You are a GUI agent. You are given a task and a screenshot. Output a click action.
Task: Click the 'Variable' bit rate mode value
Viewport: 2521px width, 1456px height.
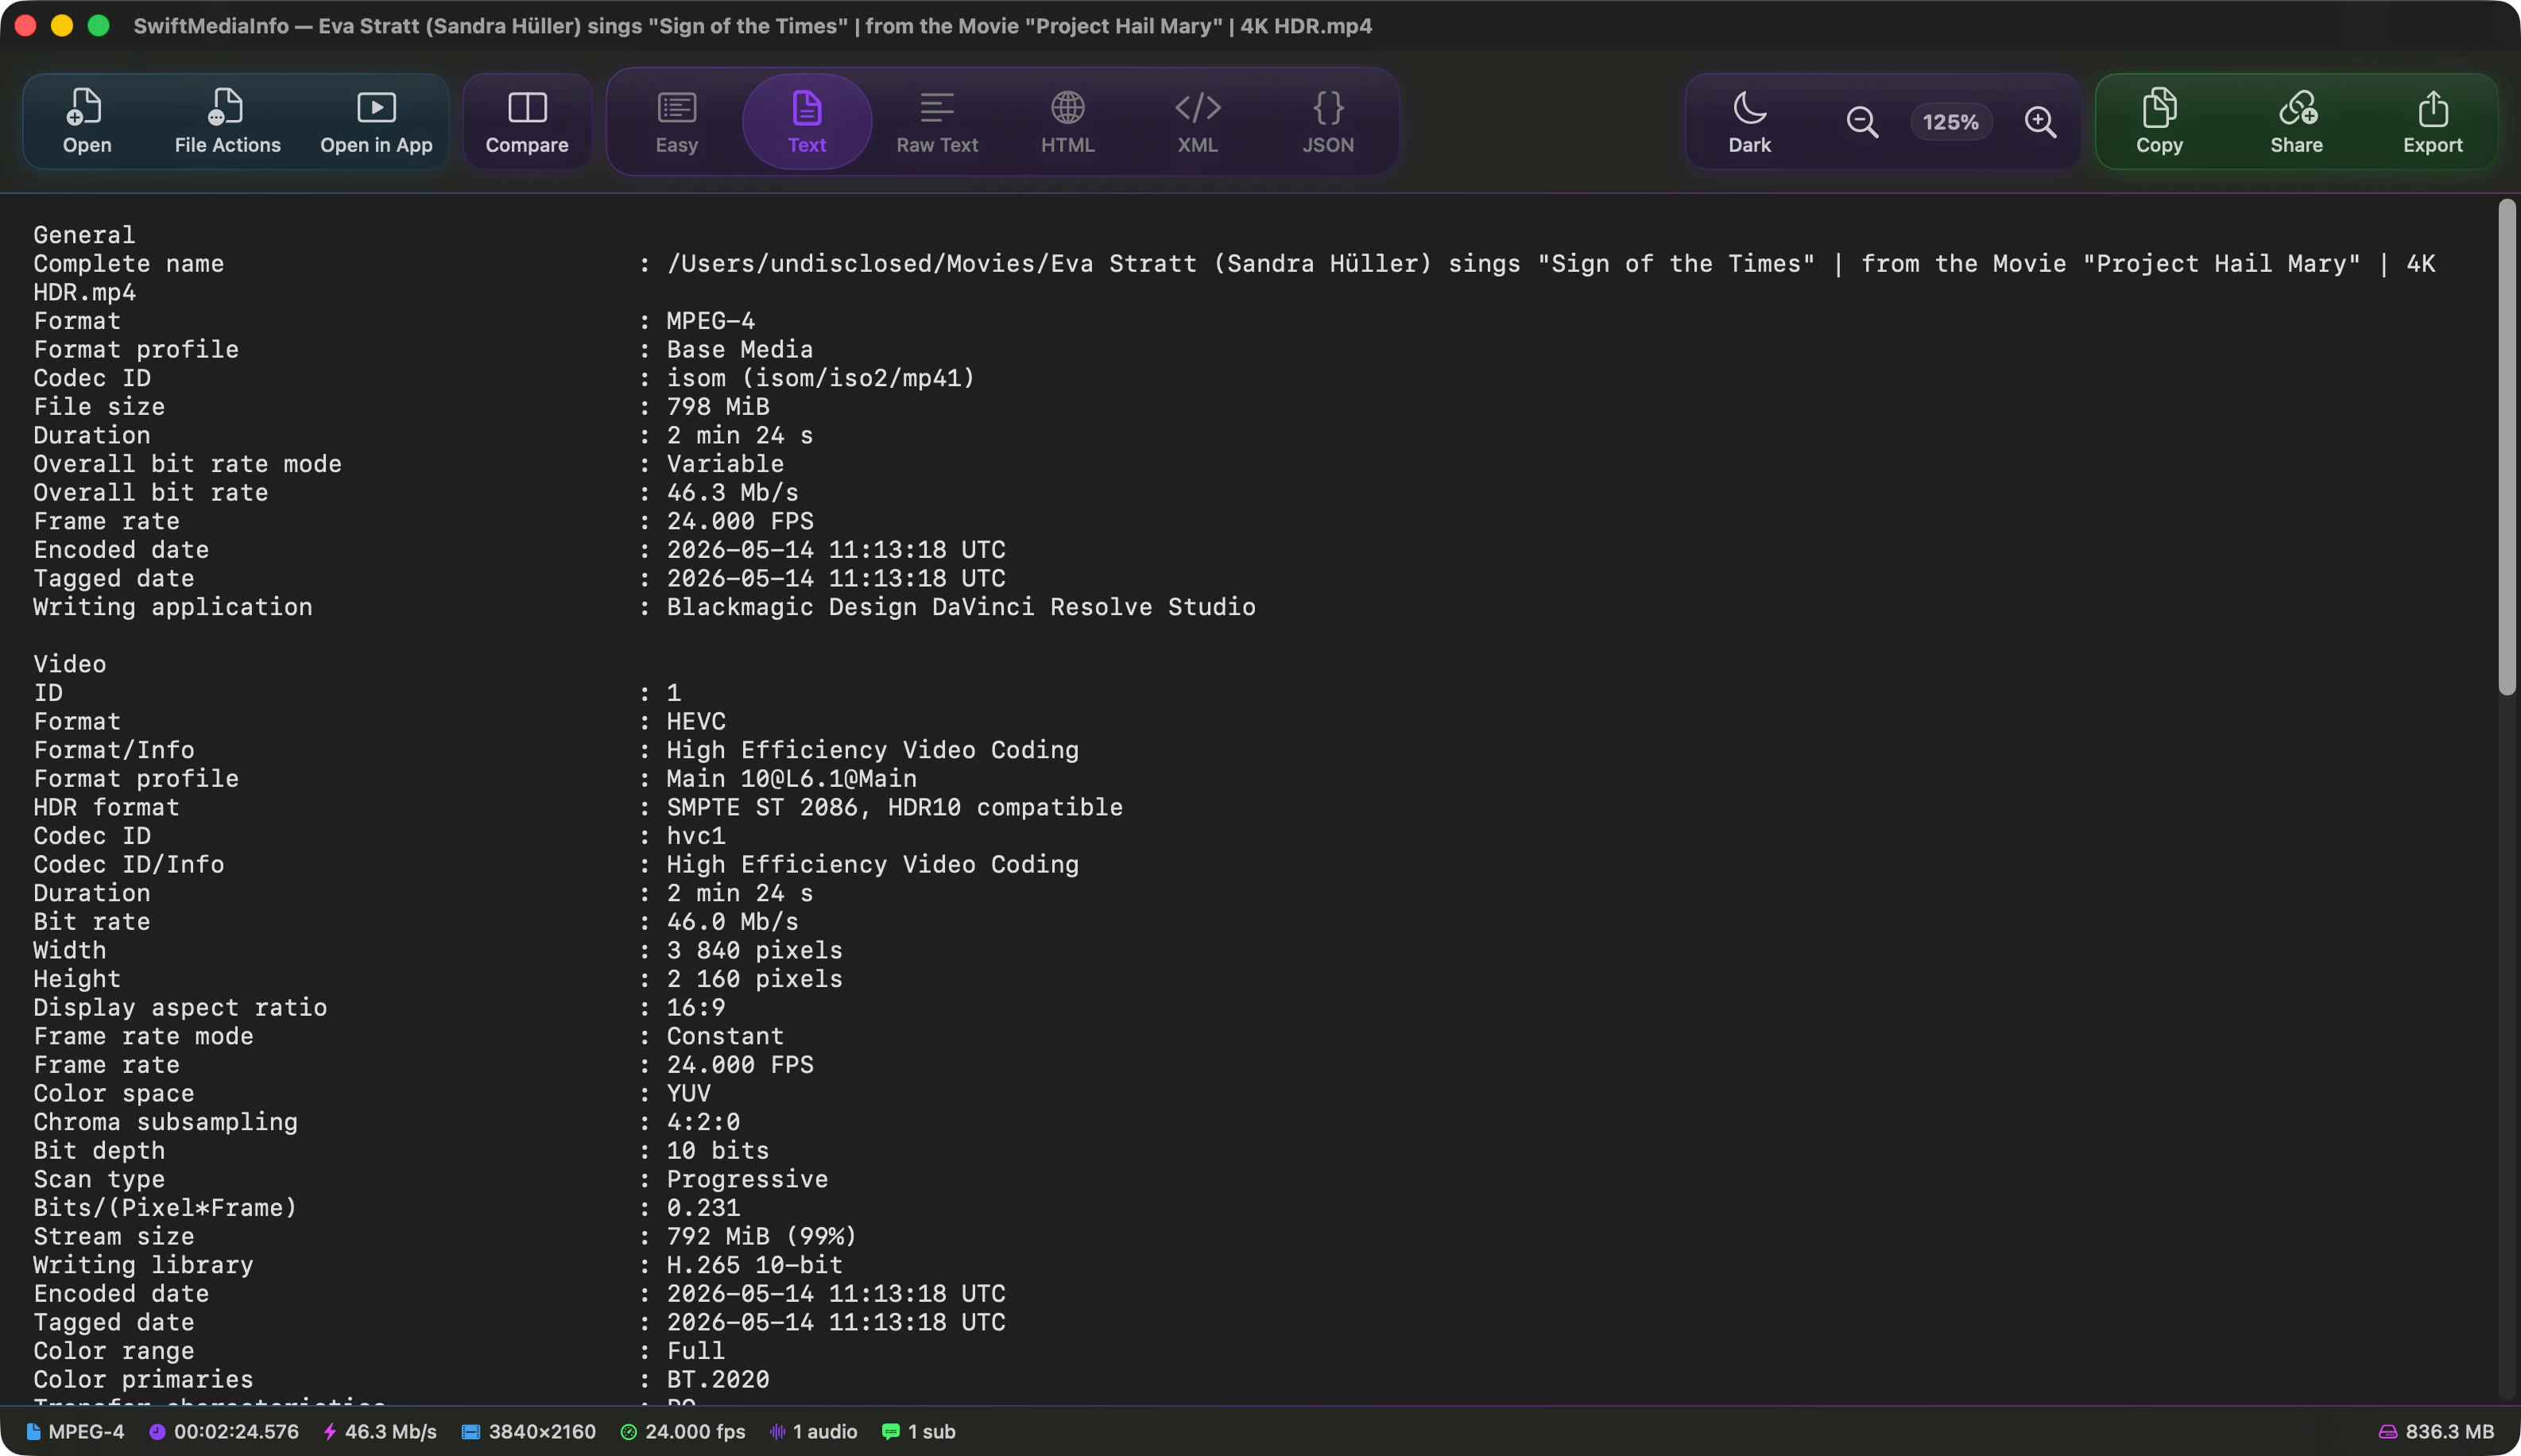[x=726, y=464]
